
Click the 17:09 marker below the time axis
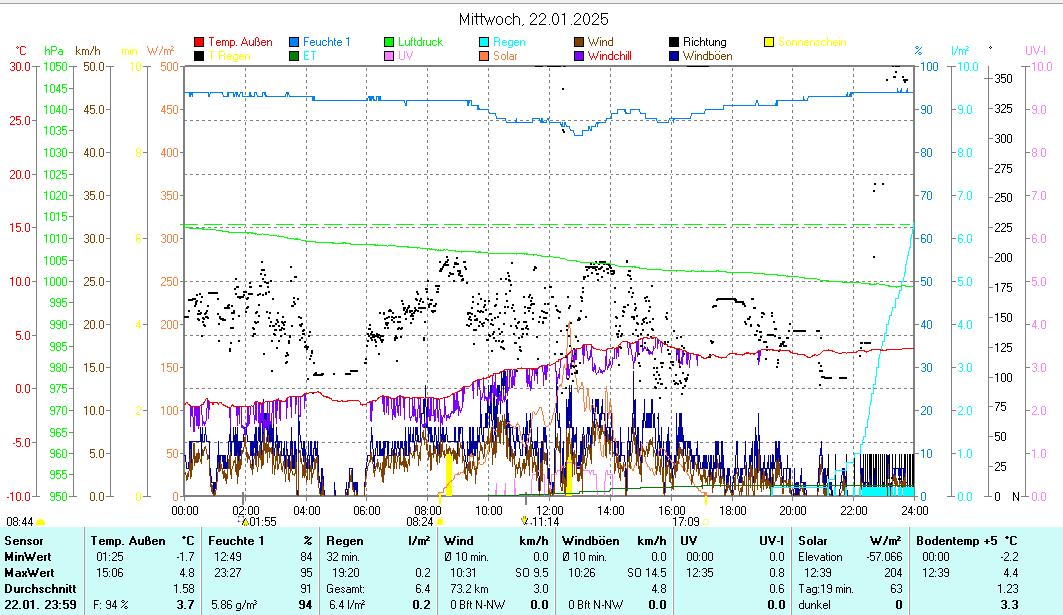click(x=685, y=521)
